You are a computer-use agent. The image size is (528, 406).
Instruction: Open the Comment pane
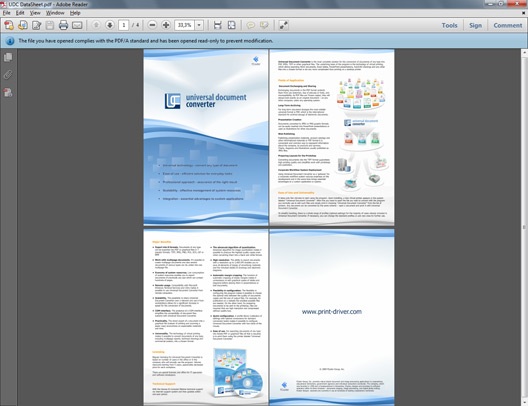(507, 25)
